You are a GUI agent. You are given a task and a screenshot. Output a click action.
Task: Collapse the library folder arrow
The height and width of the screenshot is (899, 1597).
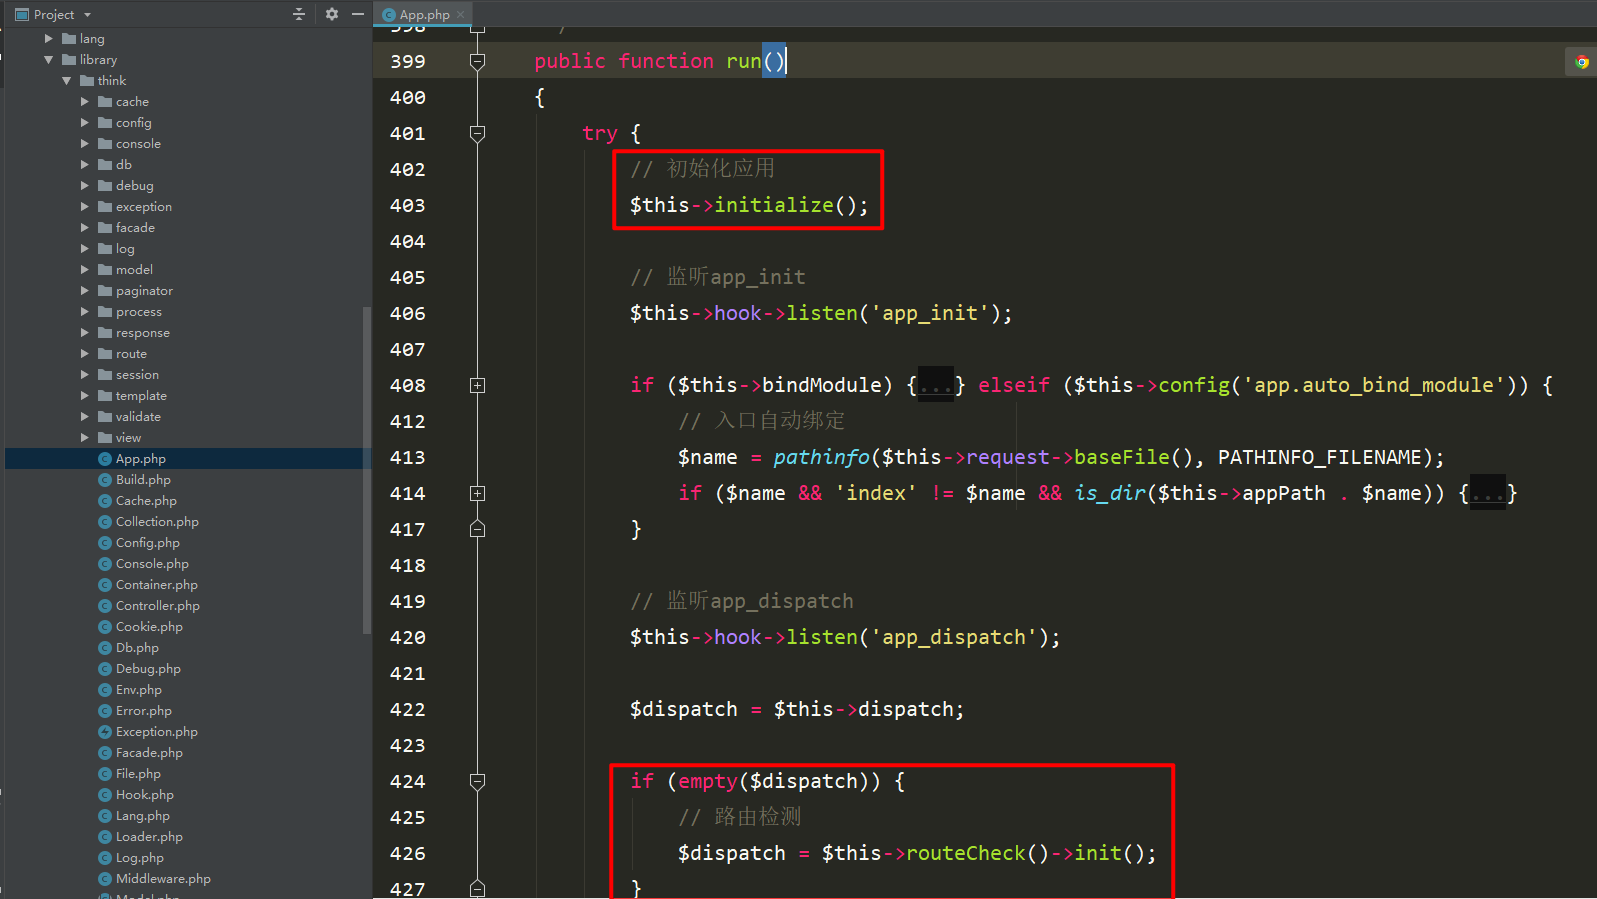click(x=49, y=60)
